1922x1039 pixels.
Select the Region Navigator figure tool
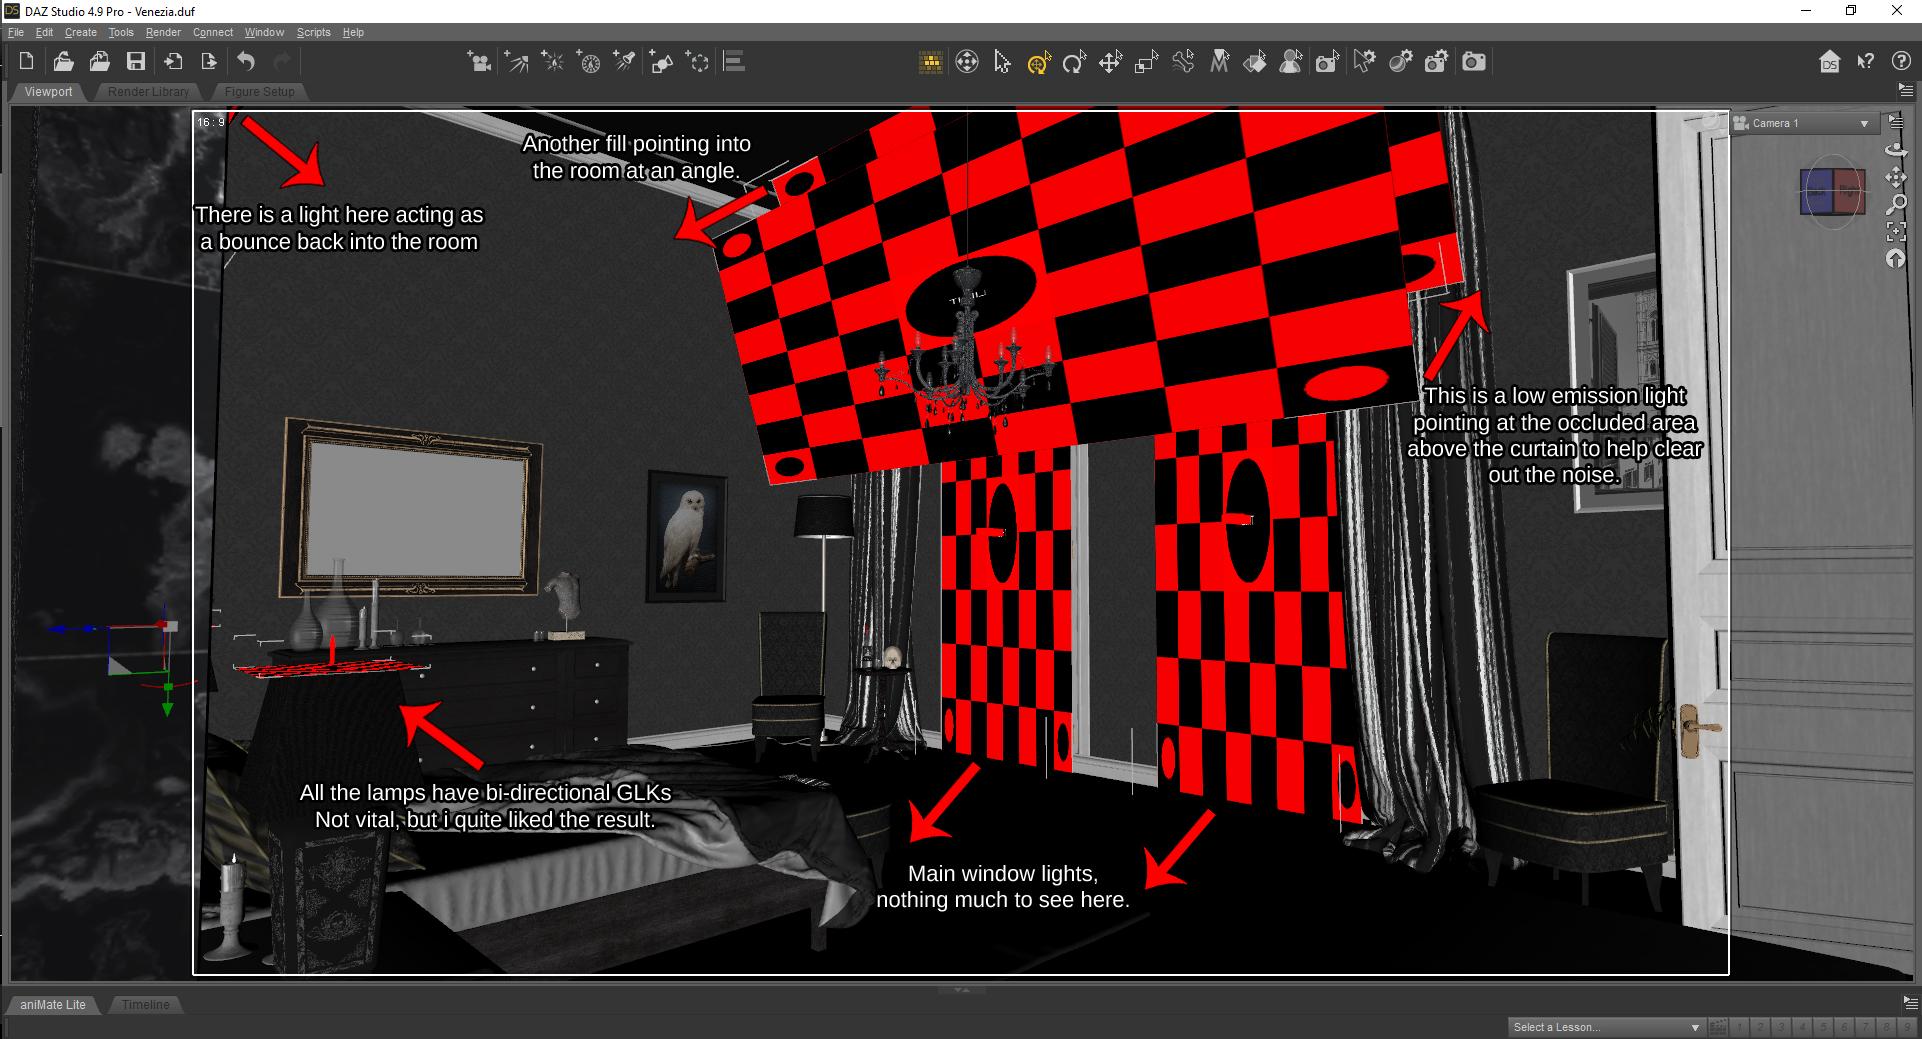tap(1291, 62)
